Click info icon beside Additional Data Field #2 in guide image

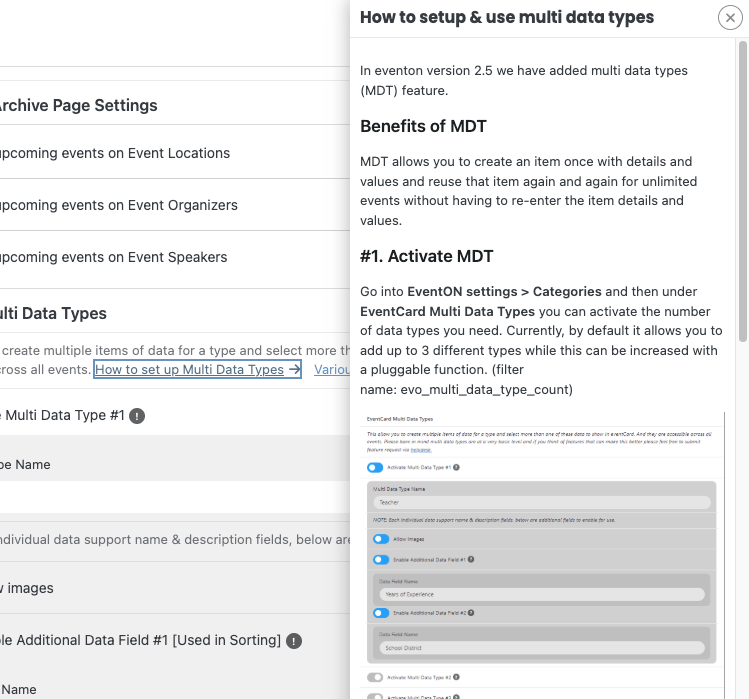tap(471, 613)
